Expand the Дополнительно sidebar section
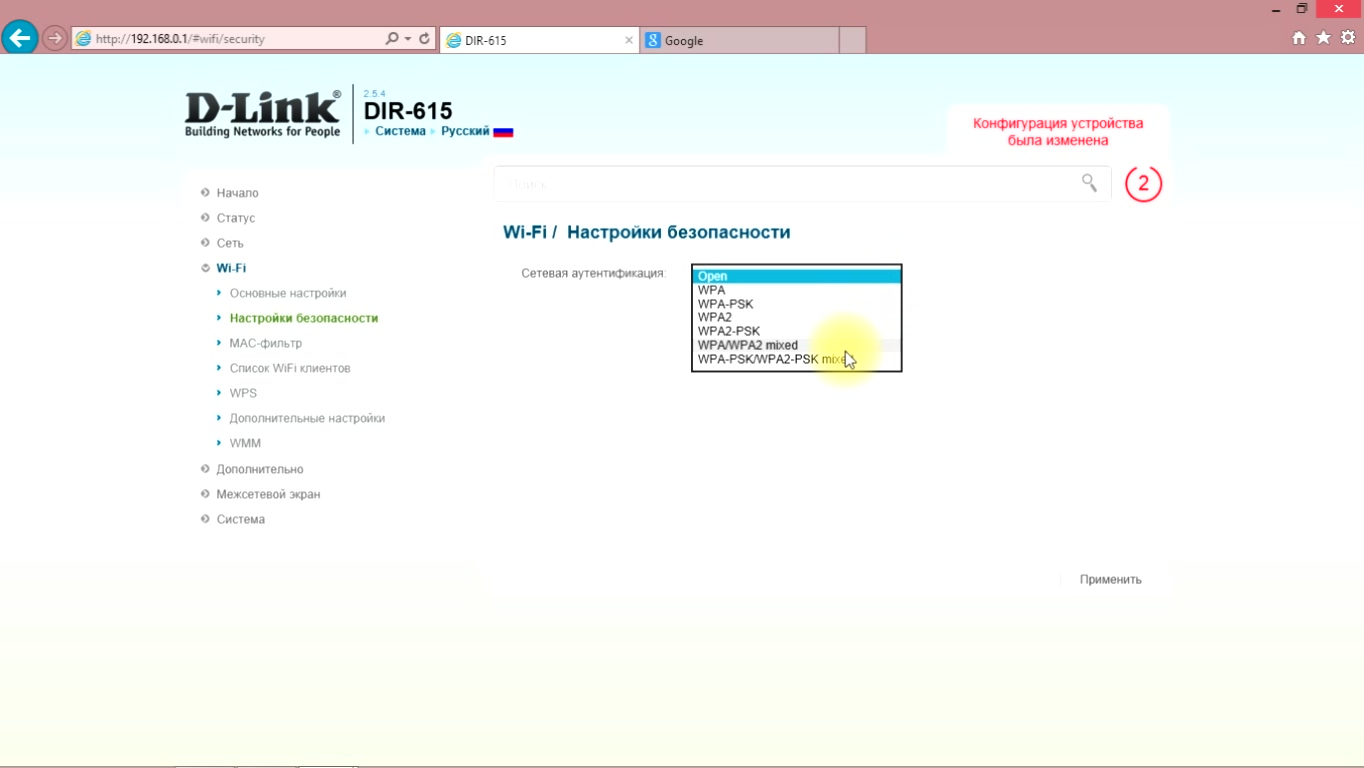The image size is (1364, 768). click(259, 469)
